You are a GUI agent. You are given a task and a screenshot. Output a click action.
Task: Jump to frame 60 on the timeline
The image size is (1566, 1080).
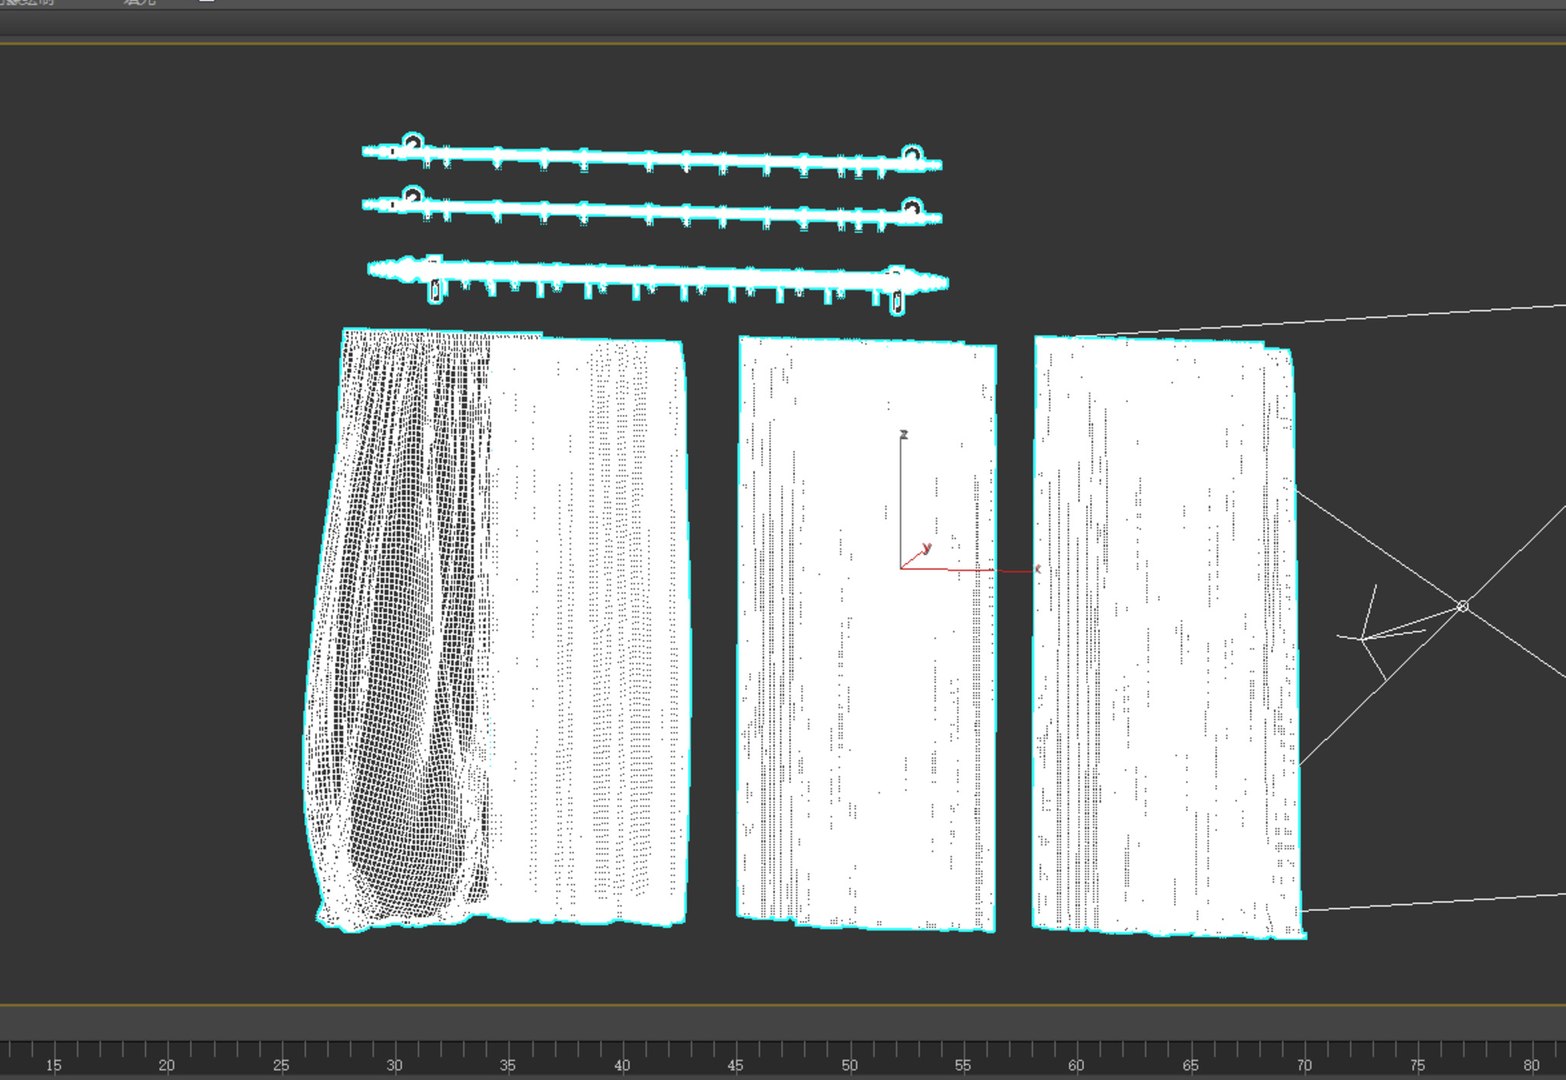coord(1076,1065)
